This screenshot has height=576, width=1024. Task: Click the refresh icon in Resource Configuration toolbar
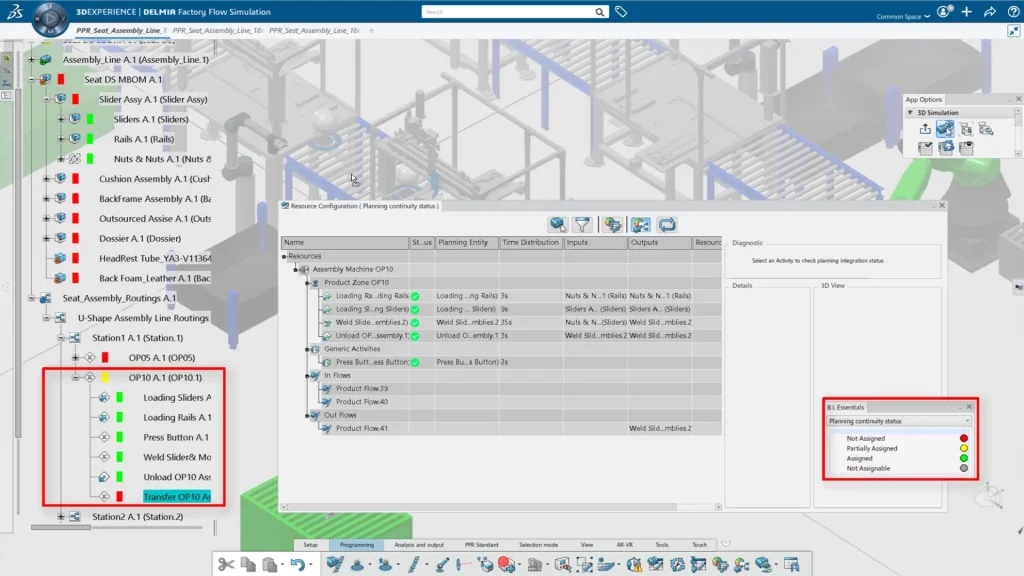click(667, 225)
